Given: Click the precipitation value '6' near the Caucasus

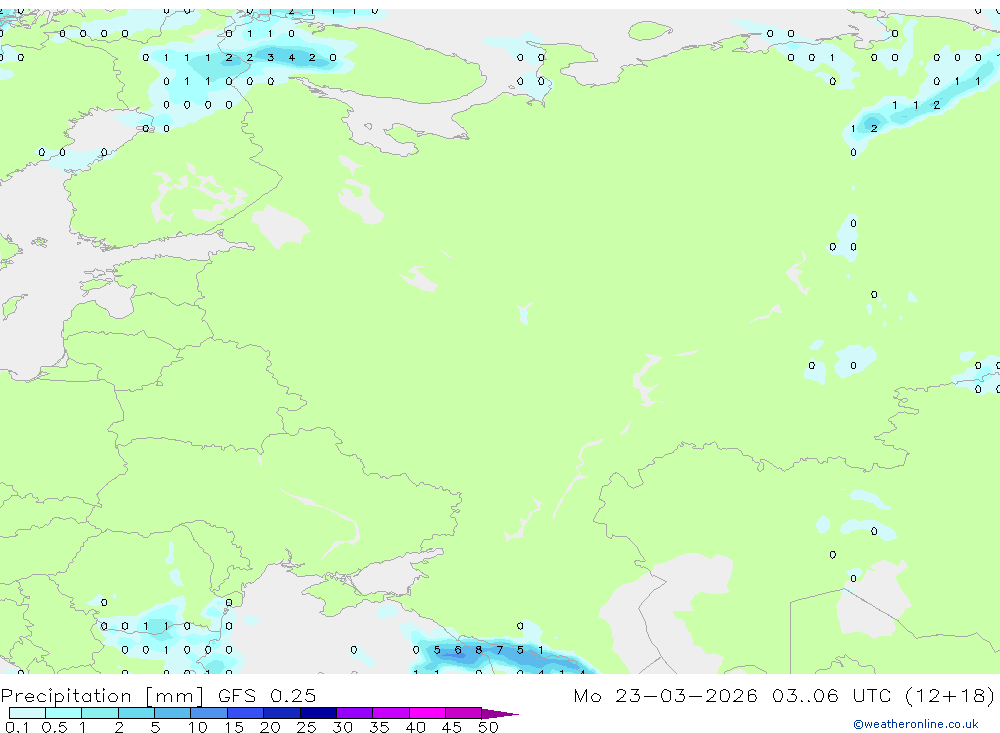Looking at the screenshot, I should coord(457,650).
